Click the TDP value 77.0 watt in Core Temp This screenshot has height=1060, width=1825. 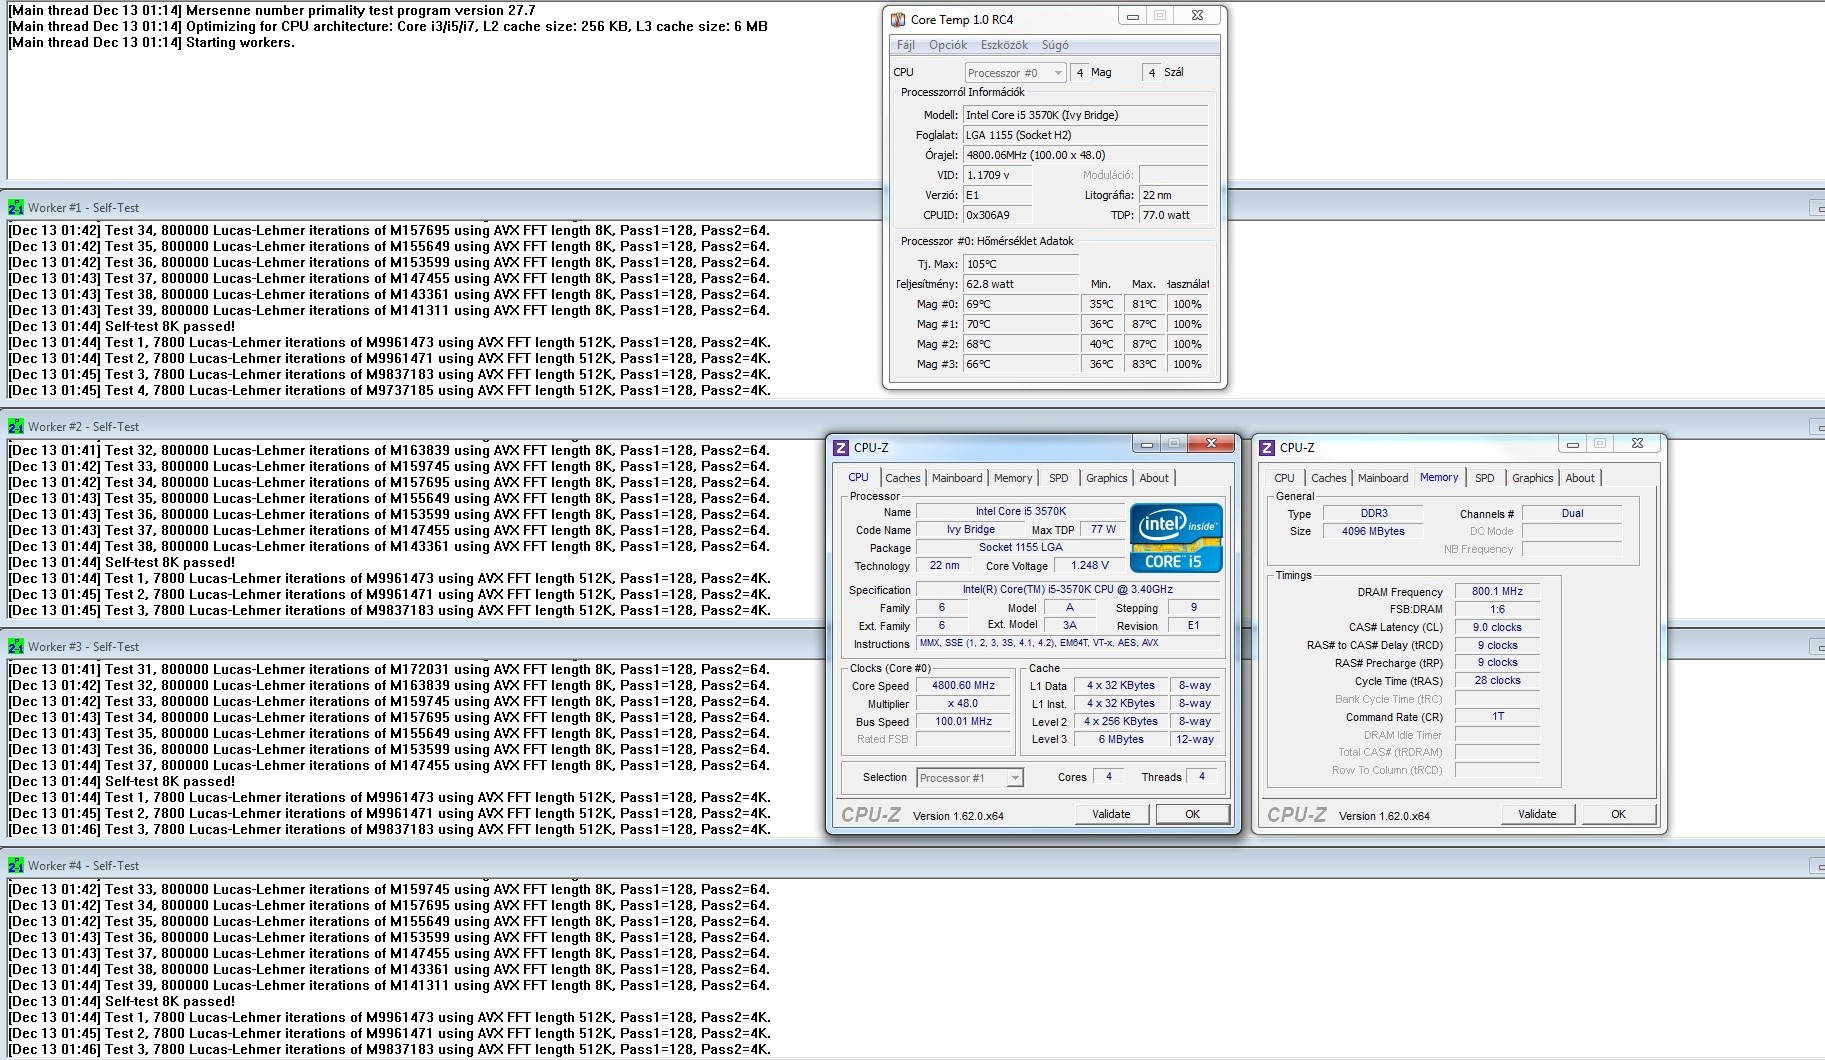coord(1174,215)
